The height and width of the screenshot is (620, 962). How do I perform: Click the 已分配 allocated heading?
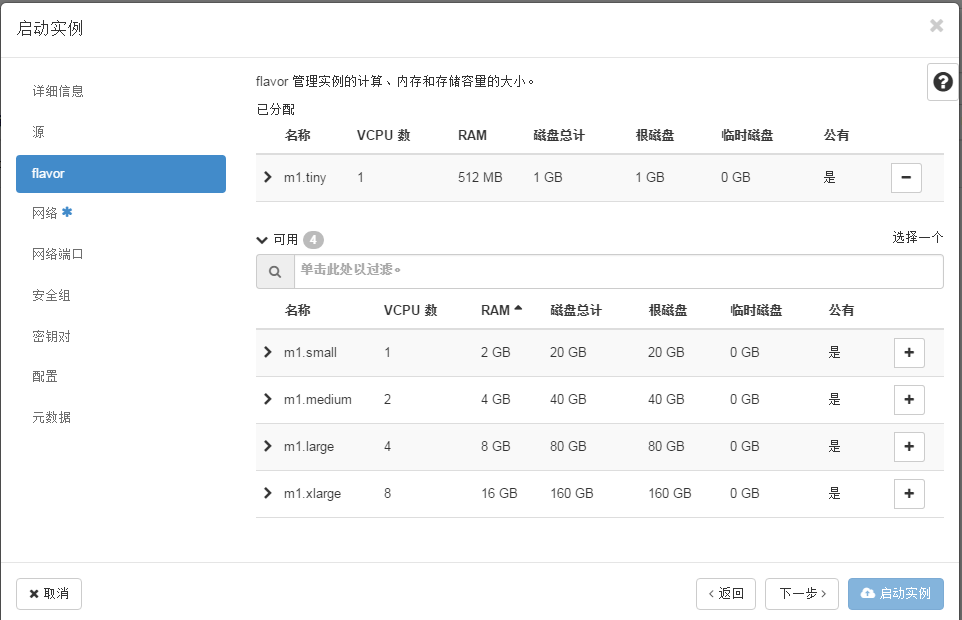pos(275,110)
